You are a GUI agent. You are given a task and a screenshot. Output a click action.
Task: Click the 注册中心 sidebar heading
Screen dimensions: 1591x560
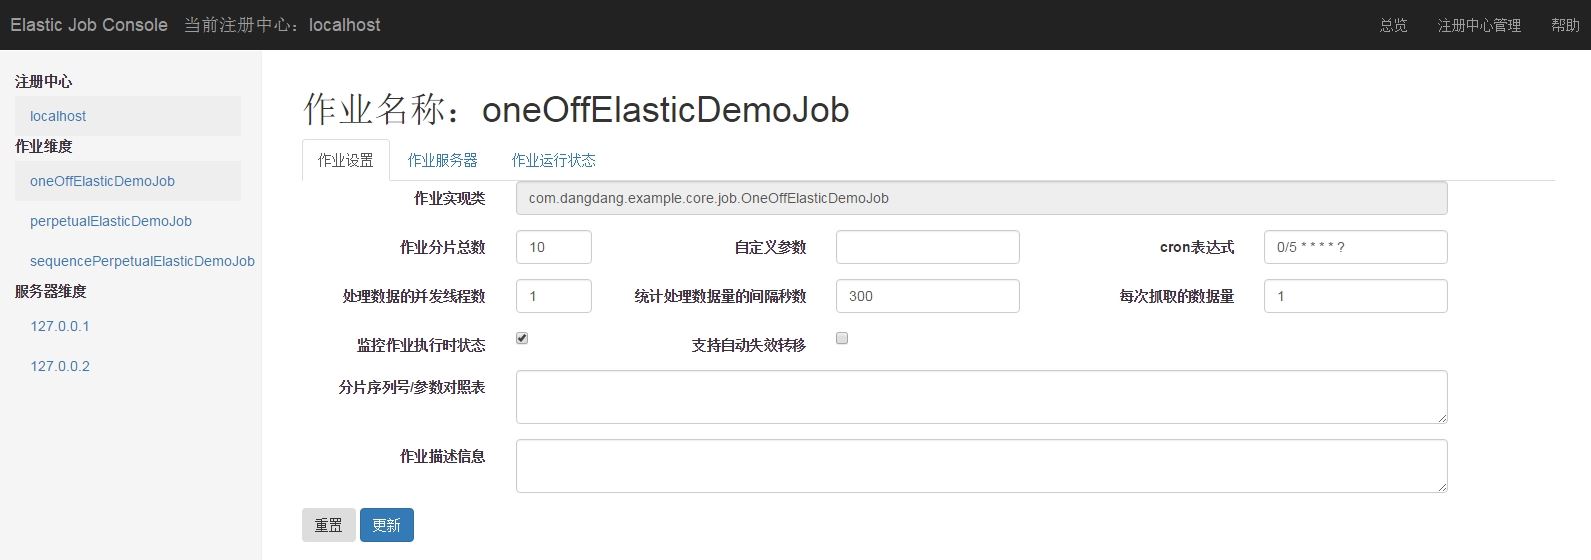pos(43,81)
